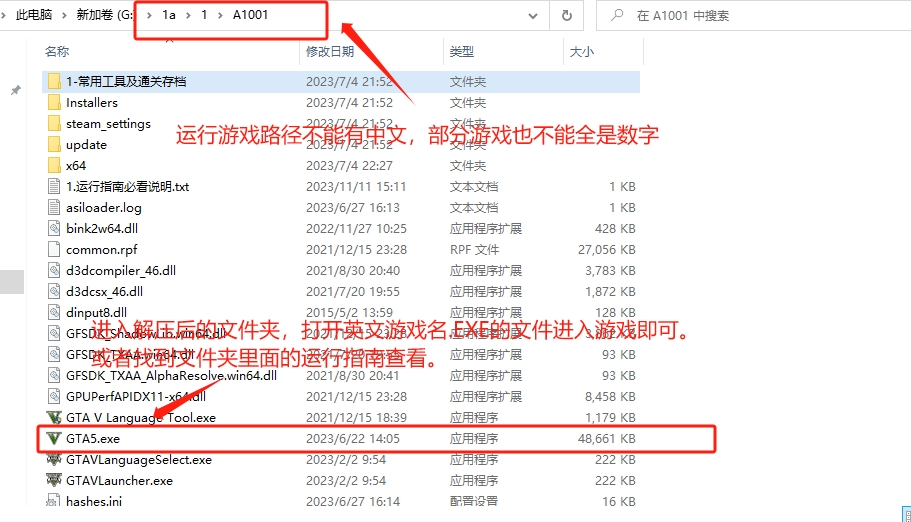This screenshot has width=911, height=522.
Task: Click the bink2w64.dll file icon
Action: tap(54, 228)
